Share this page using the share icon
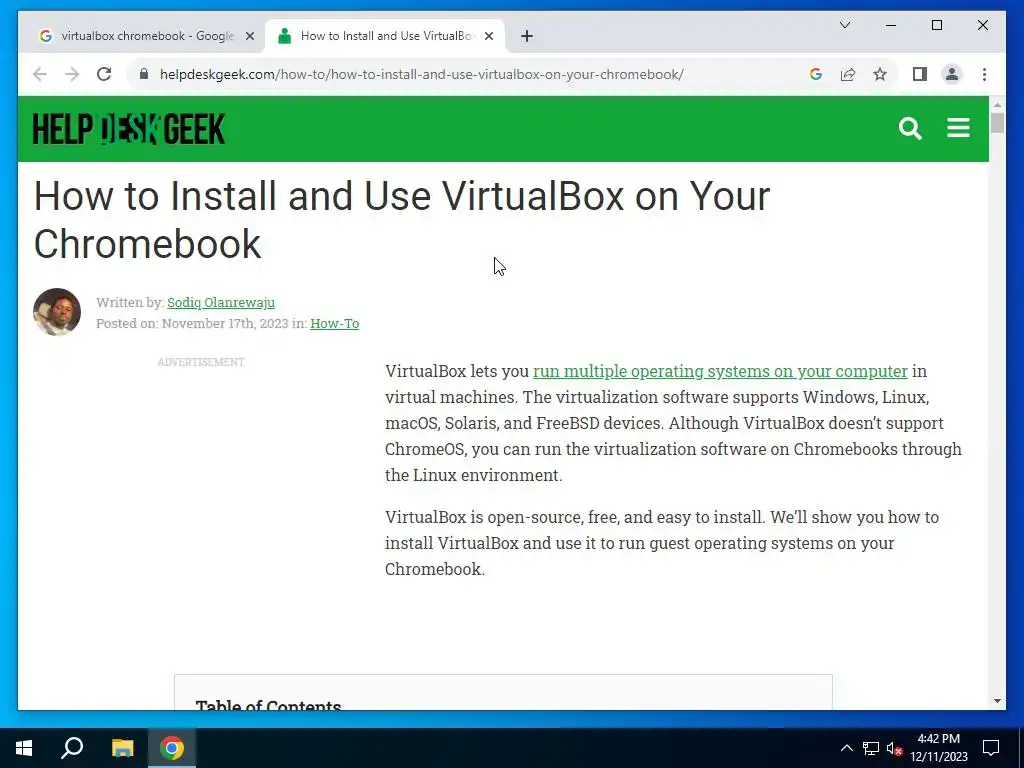The width and height of the screenshot is (1024, 768). (848, 74)
